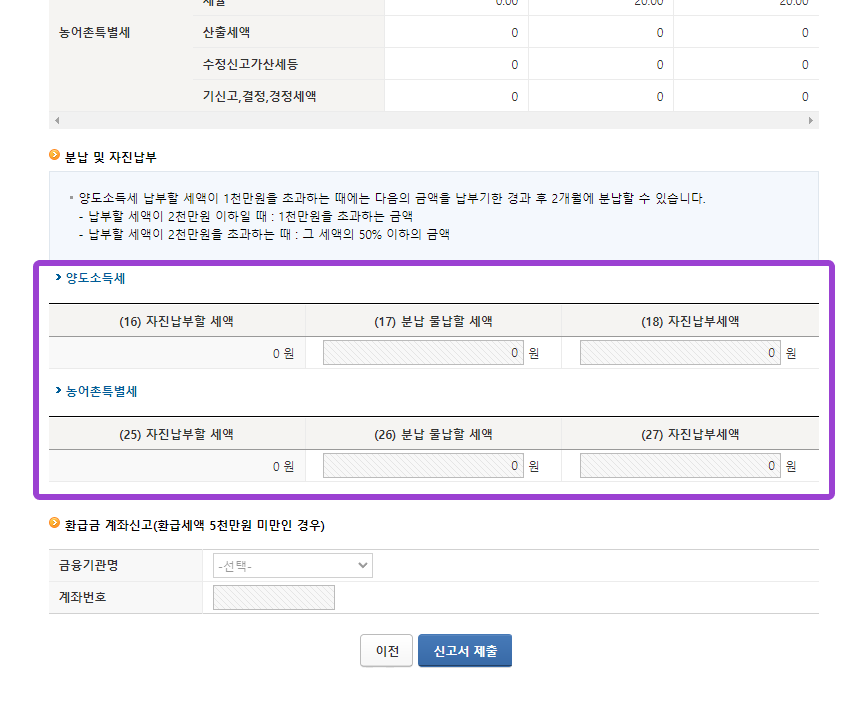Click the chevron next to the 농어촌특별세 subheading
The image size is (865, 716).
point(57,391)
